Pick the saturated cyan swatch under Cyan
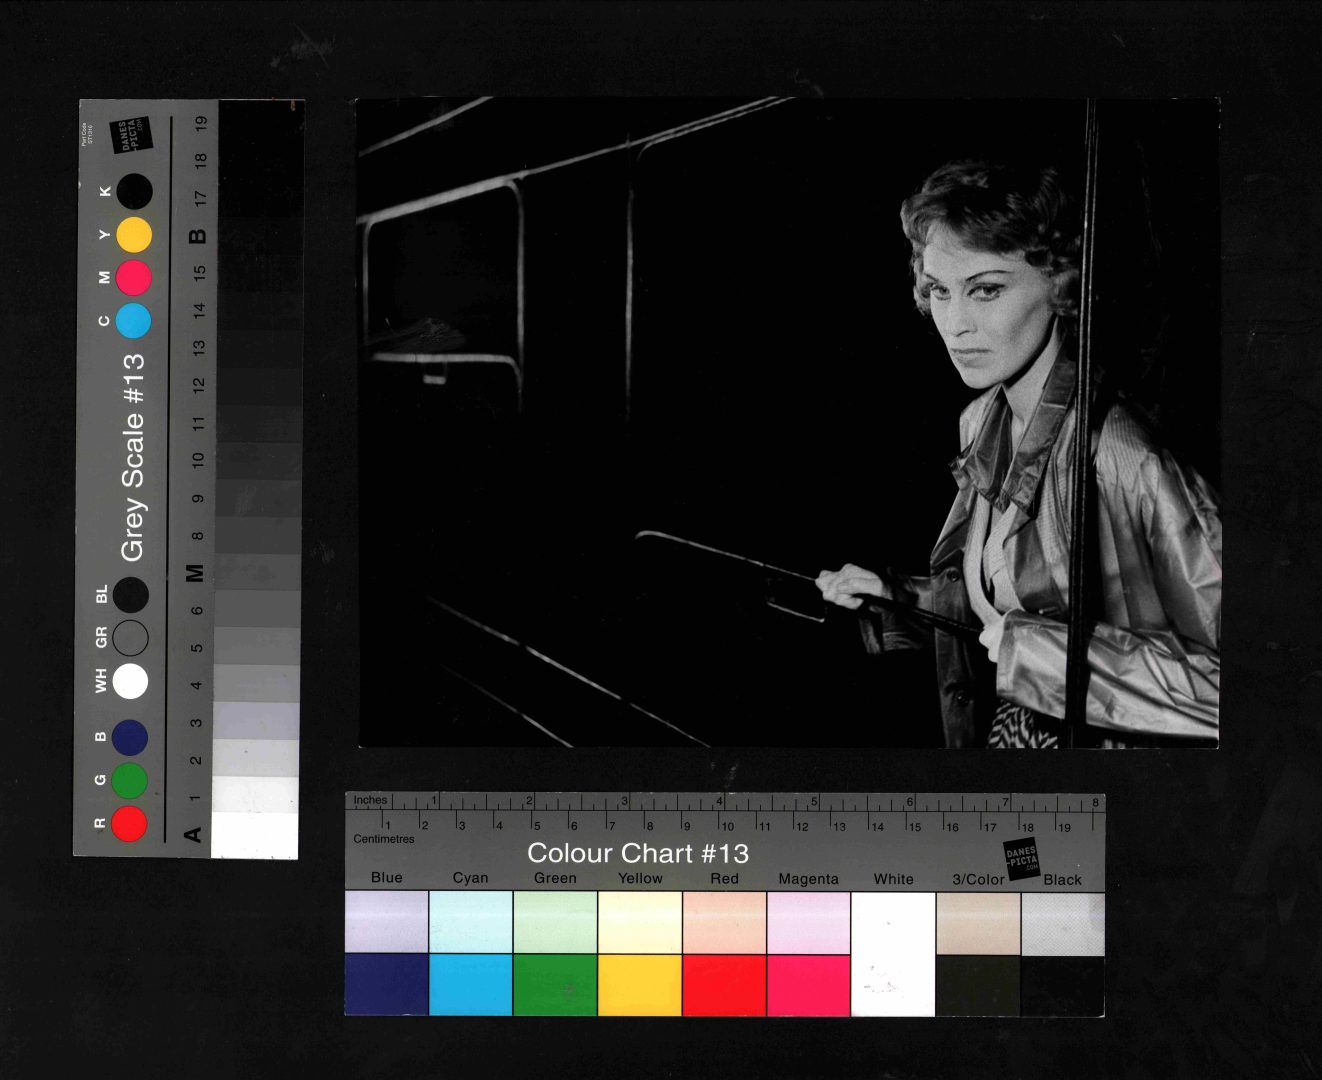This screenshot has height=1080, width=1322. pos(470,984)
